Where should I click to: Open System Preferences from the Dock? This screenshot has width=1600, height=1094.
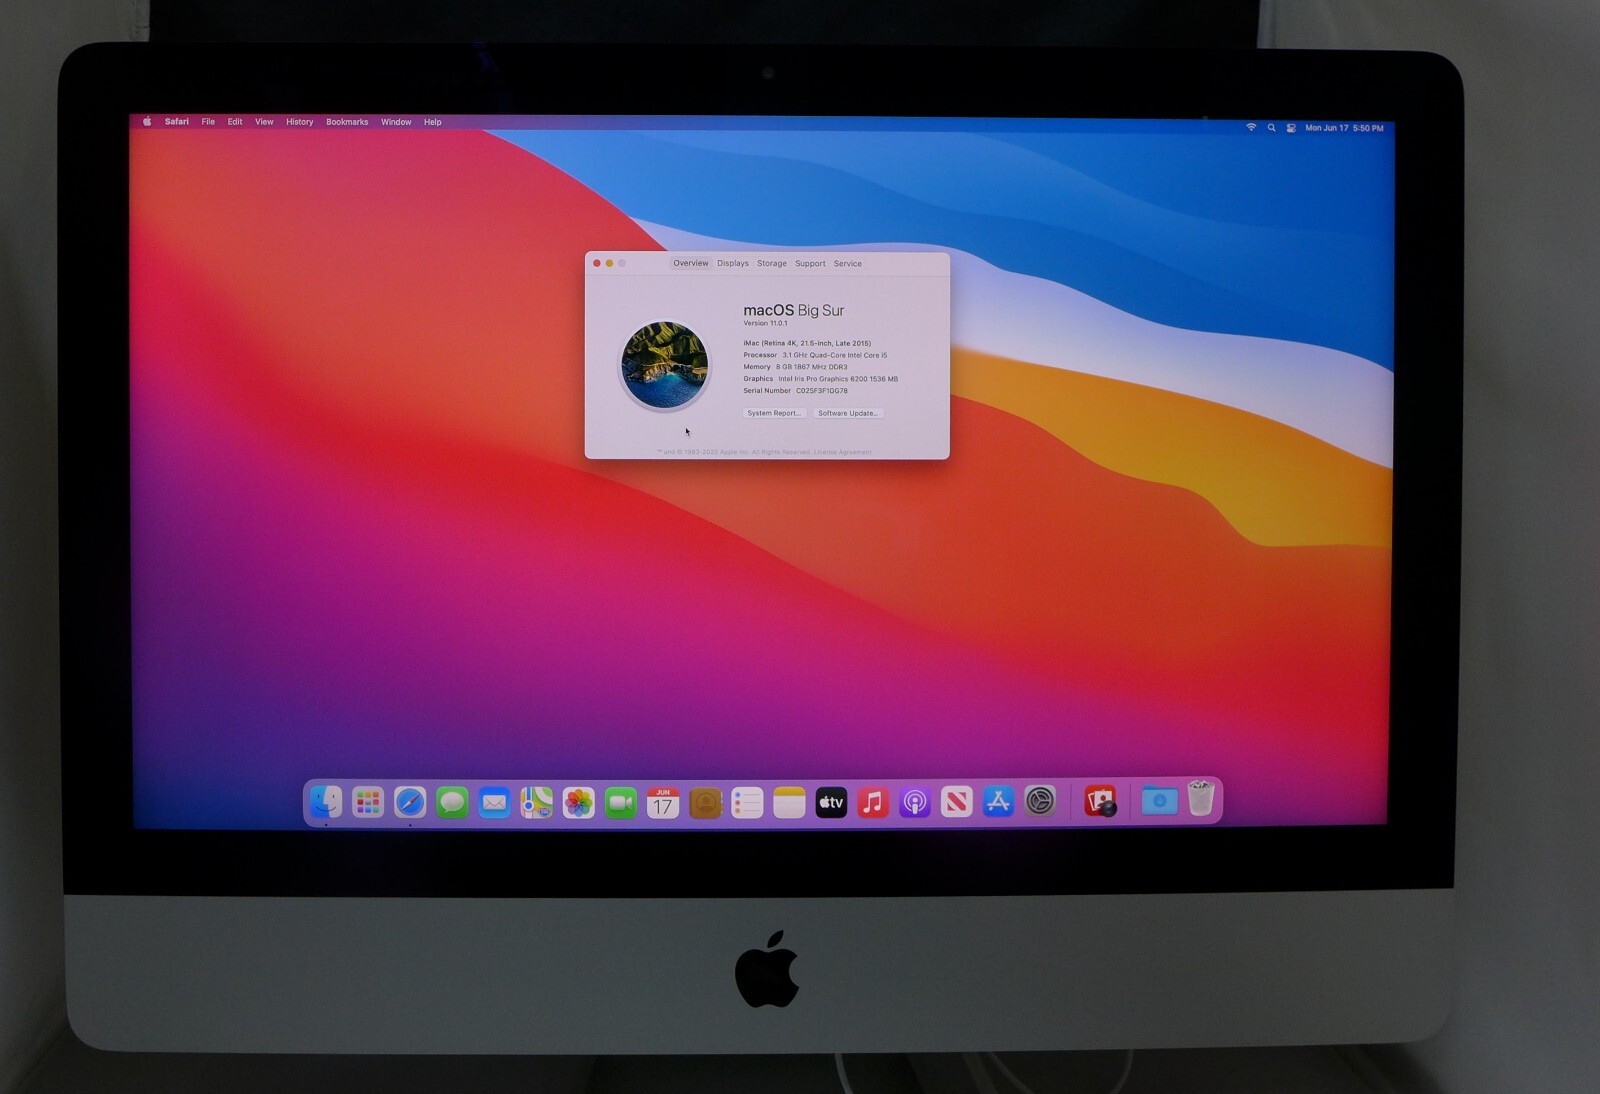point(1040,802)
